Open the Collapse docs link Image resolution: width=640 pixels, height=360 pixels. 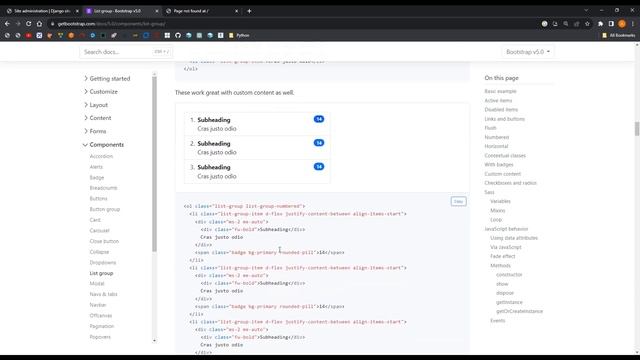pyautogui.click(x=99, y=252)
